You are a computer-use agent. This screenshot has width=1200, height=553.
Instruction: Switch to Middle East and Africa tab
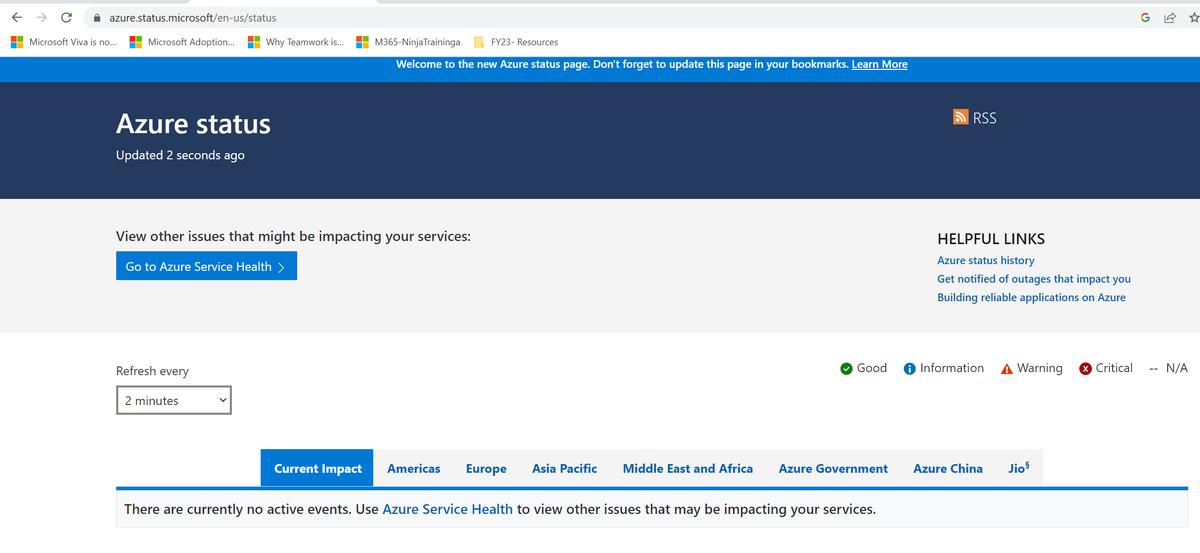pos(688,468)
